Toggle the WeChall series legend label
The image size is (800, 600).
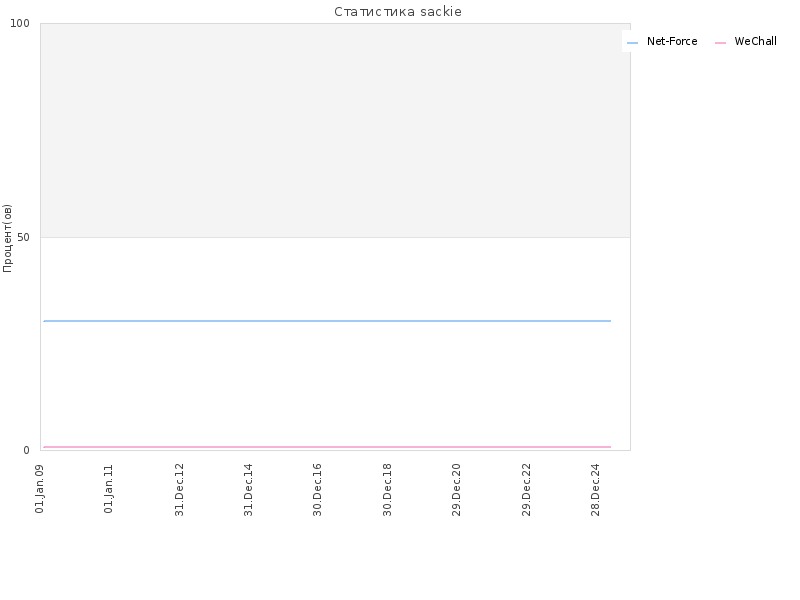pos(756,41)
